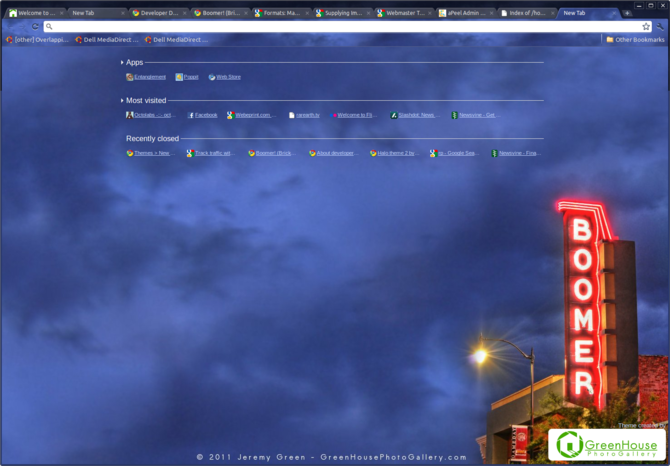Collapse the Most visited section triangle

pos(122,101)
